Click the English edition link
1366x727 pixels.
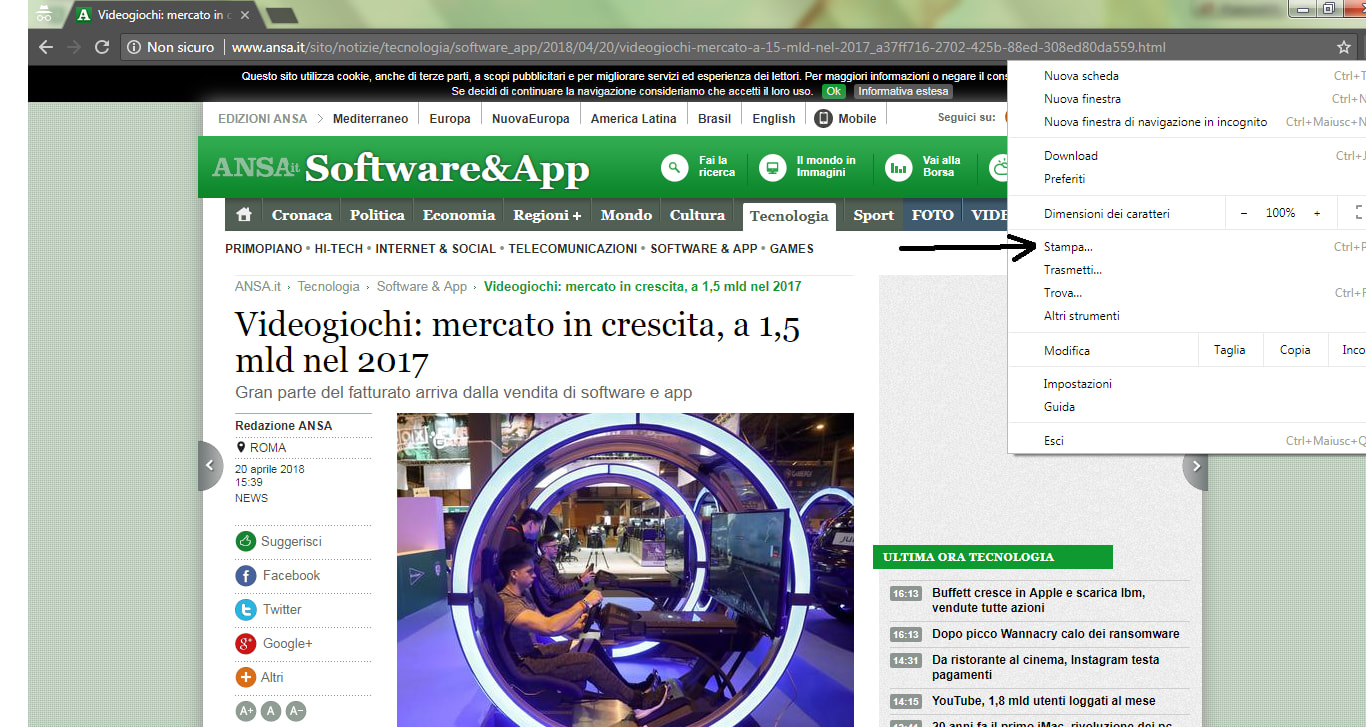tap(774, 118)
